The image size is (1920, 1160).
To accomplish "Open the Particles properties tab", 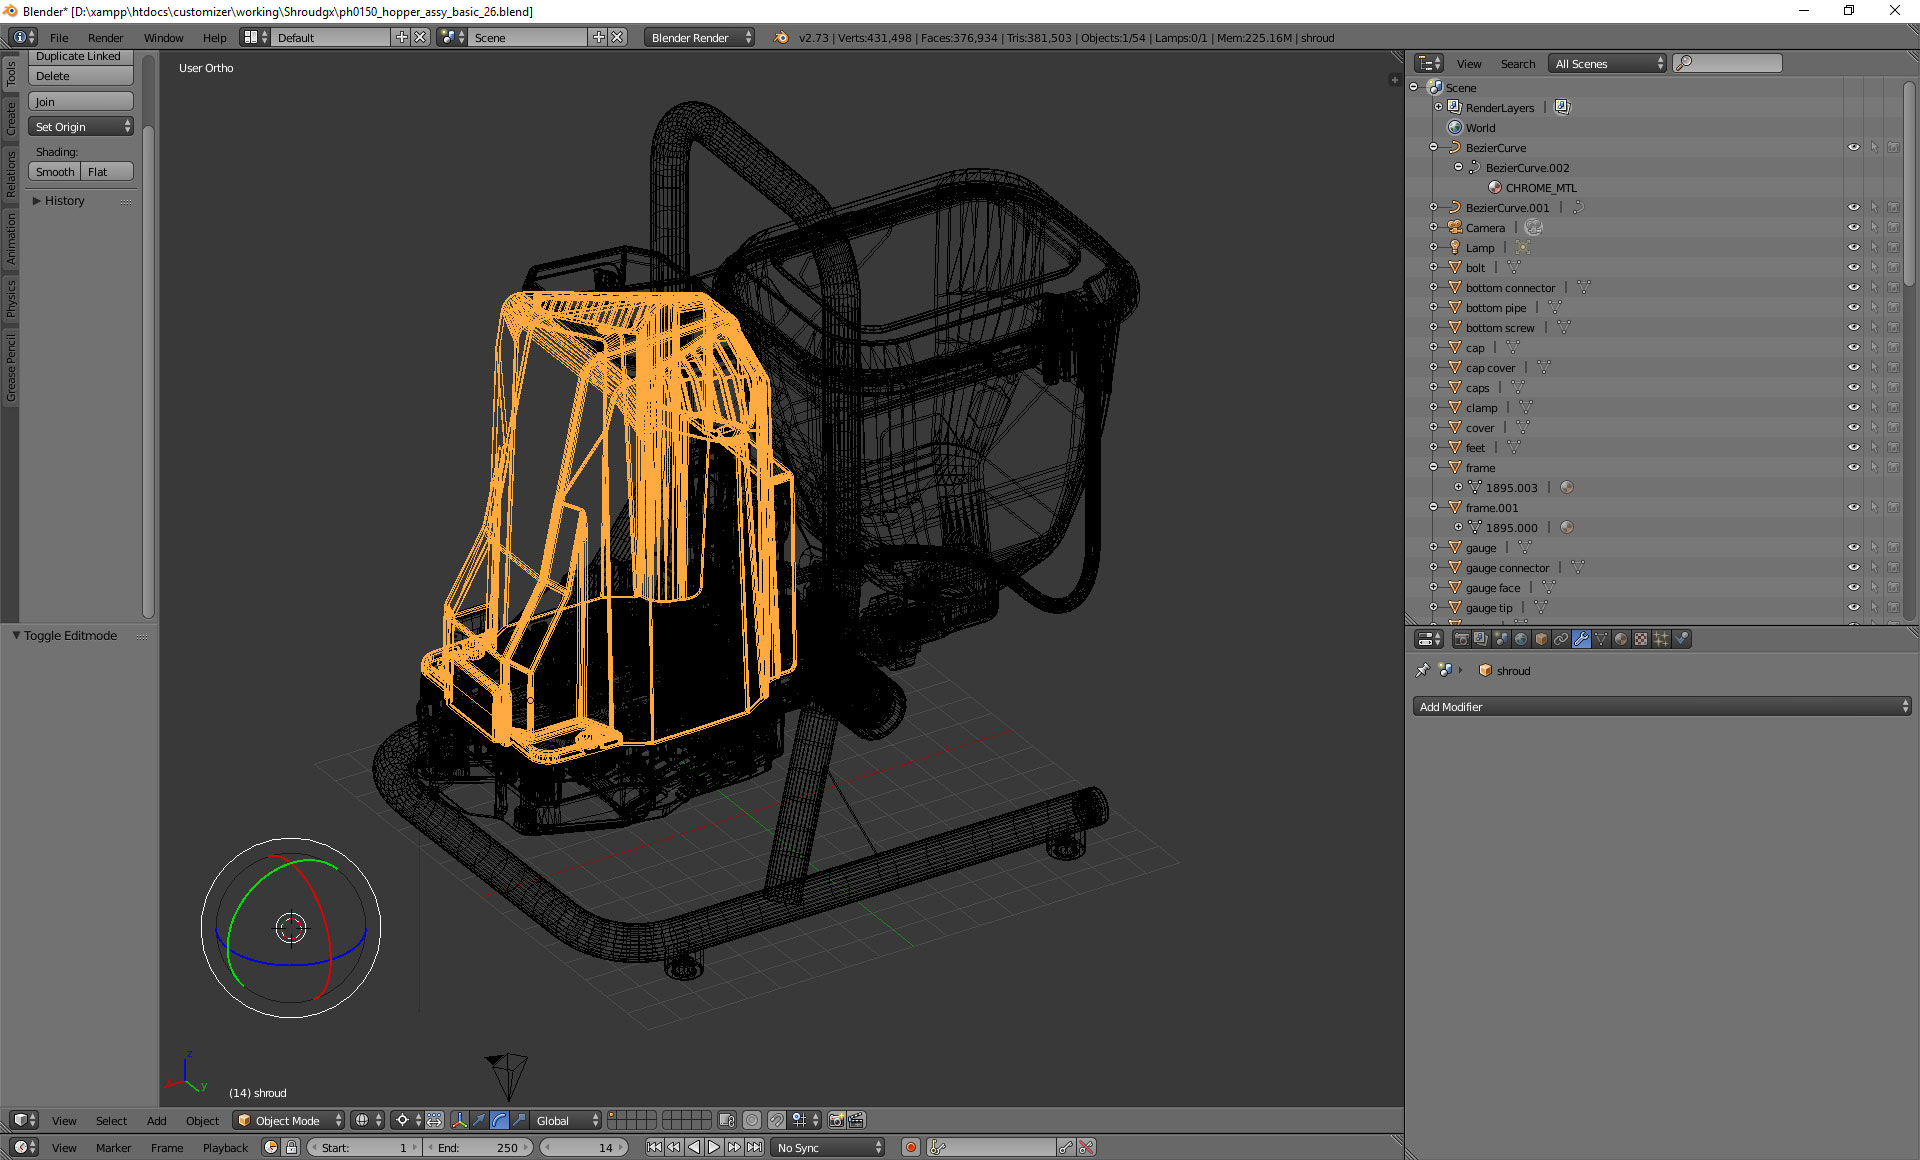I will click(1661, 639).
